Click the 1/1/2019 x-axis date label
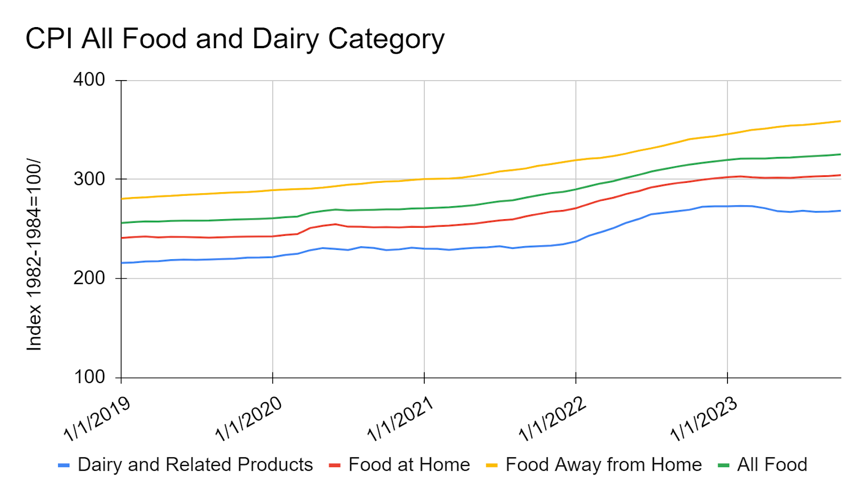The image size is (866, 500). 97,418
